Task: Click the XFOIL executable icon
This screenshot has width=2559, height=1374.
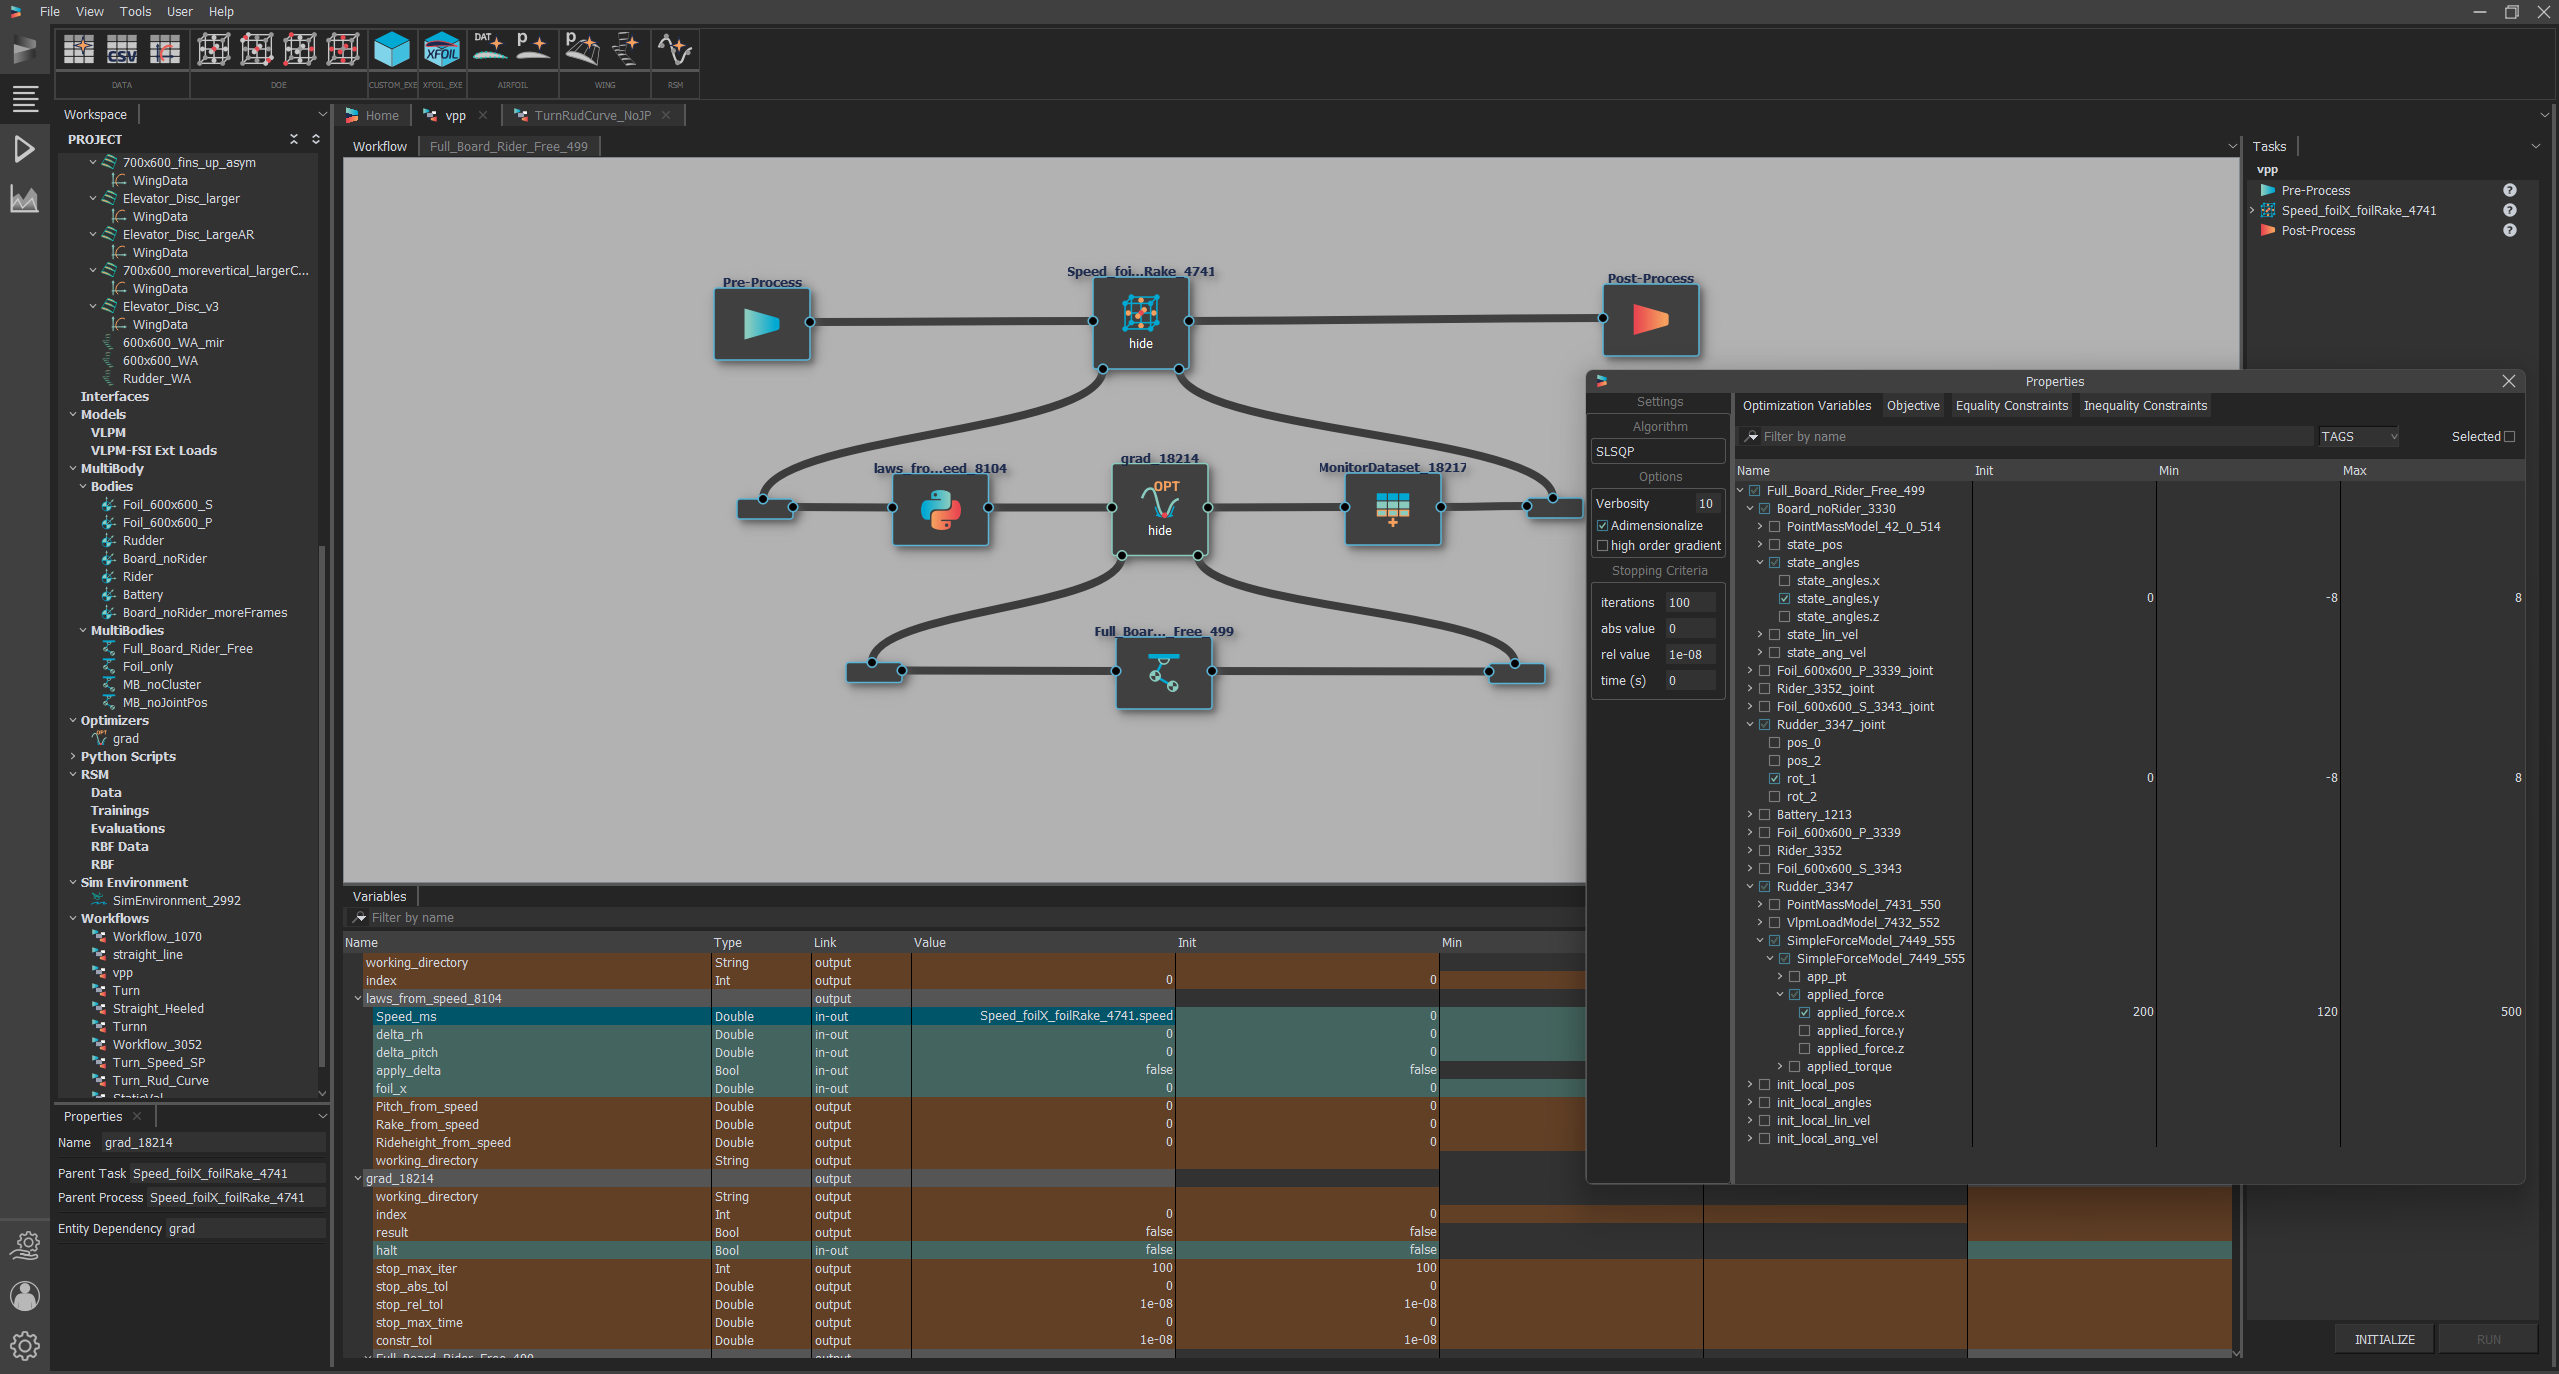Action: [x=441, y=48]
